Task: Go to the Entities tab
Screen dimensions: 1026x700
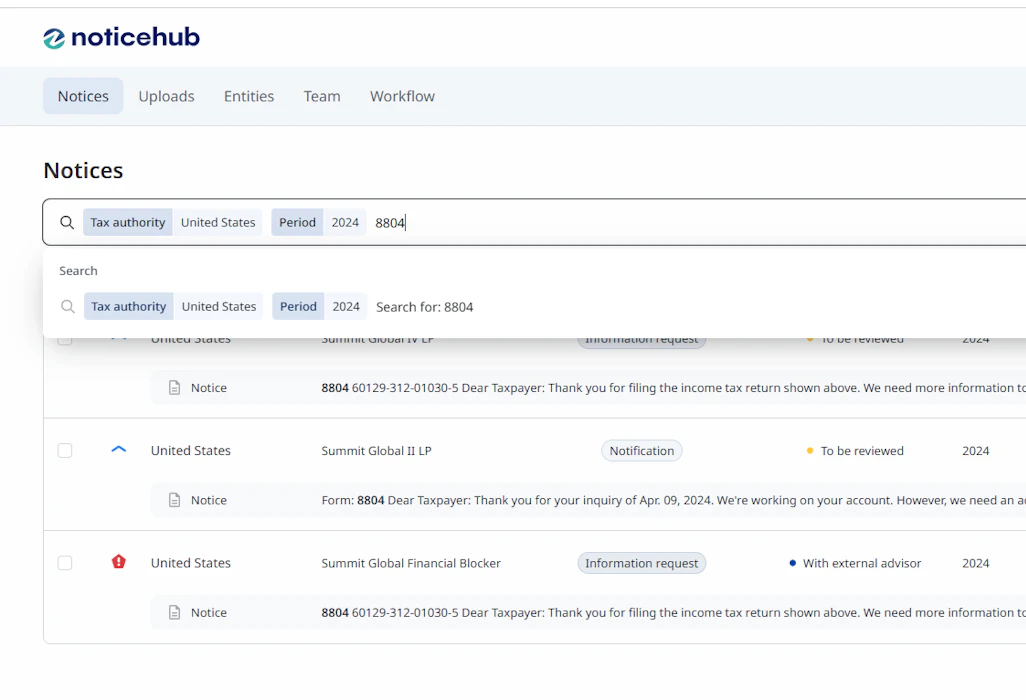Action: tap(249, 96)
